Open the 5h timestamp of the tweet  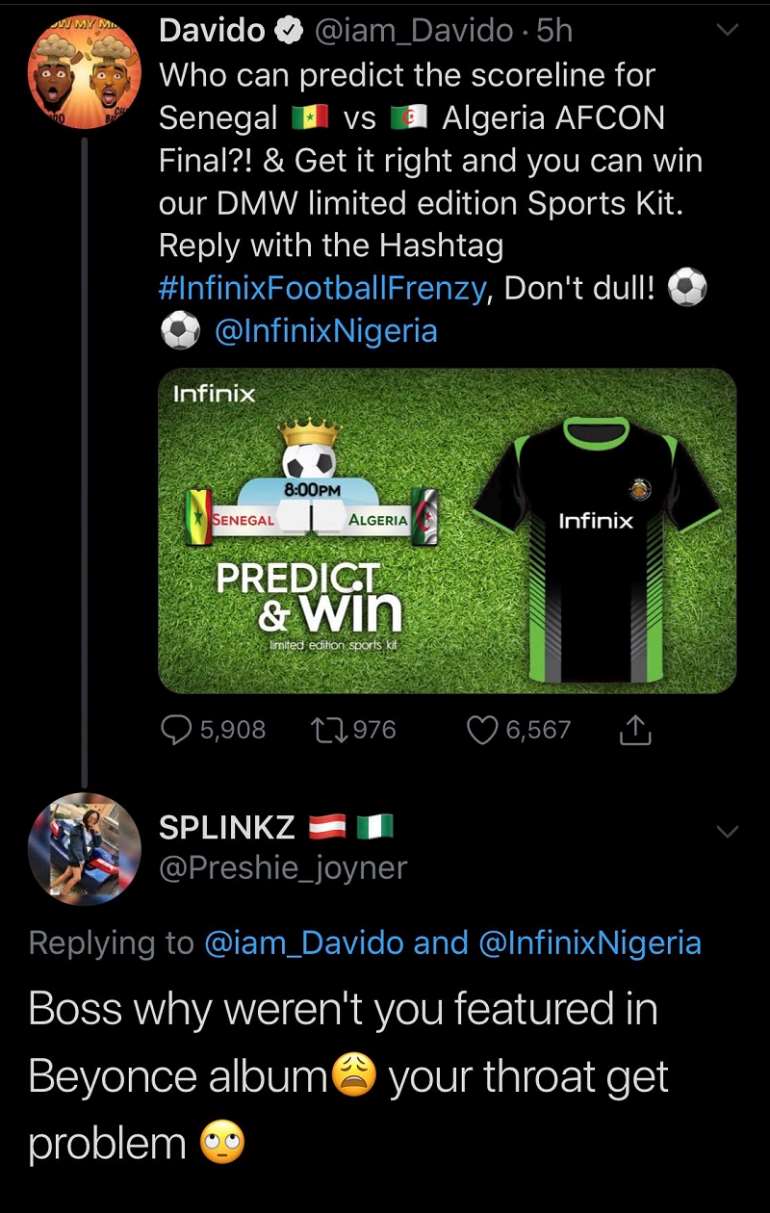coord(555,32)
